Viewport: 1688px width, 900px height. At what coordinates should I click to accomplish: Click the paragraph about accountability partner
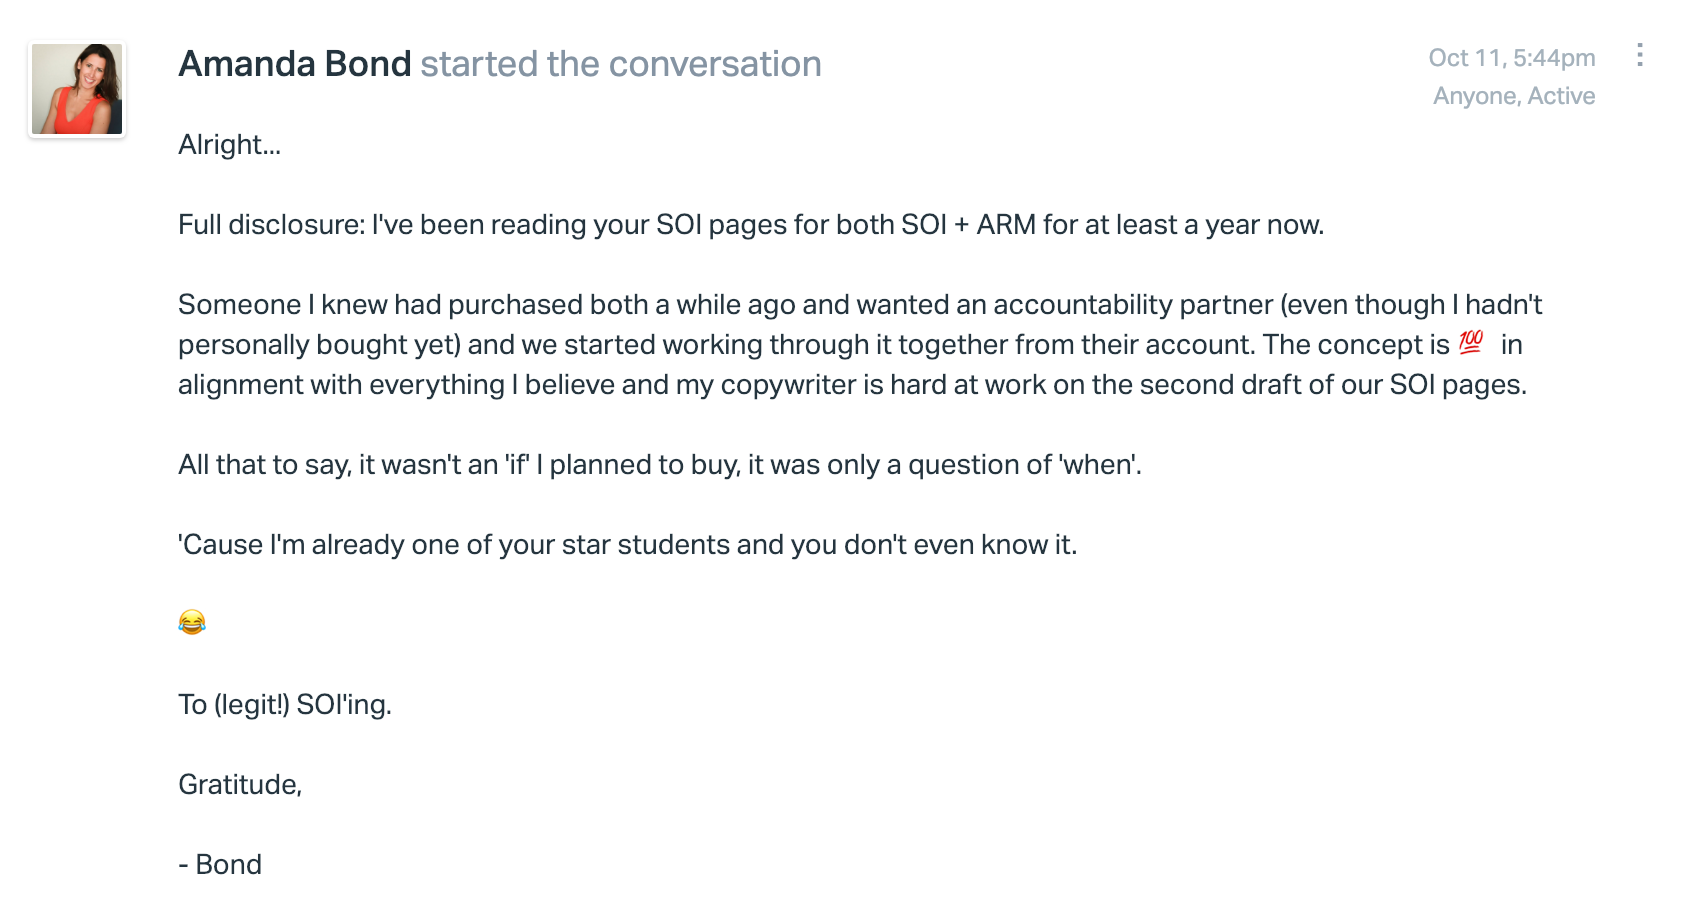click(860, 345)
